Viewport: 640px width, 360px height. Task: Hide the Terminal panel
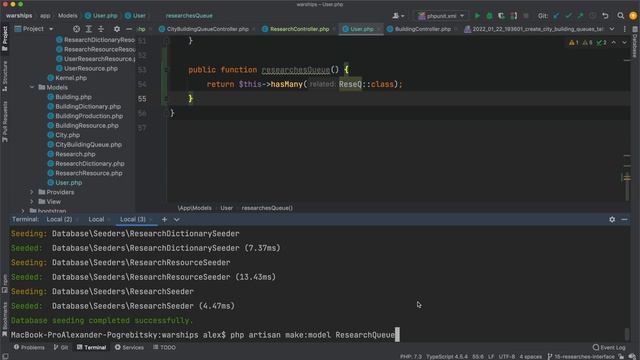tap(624, 220)
